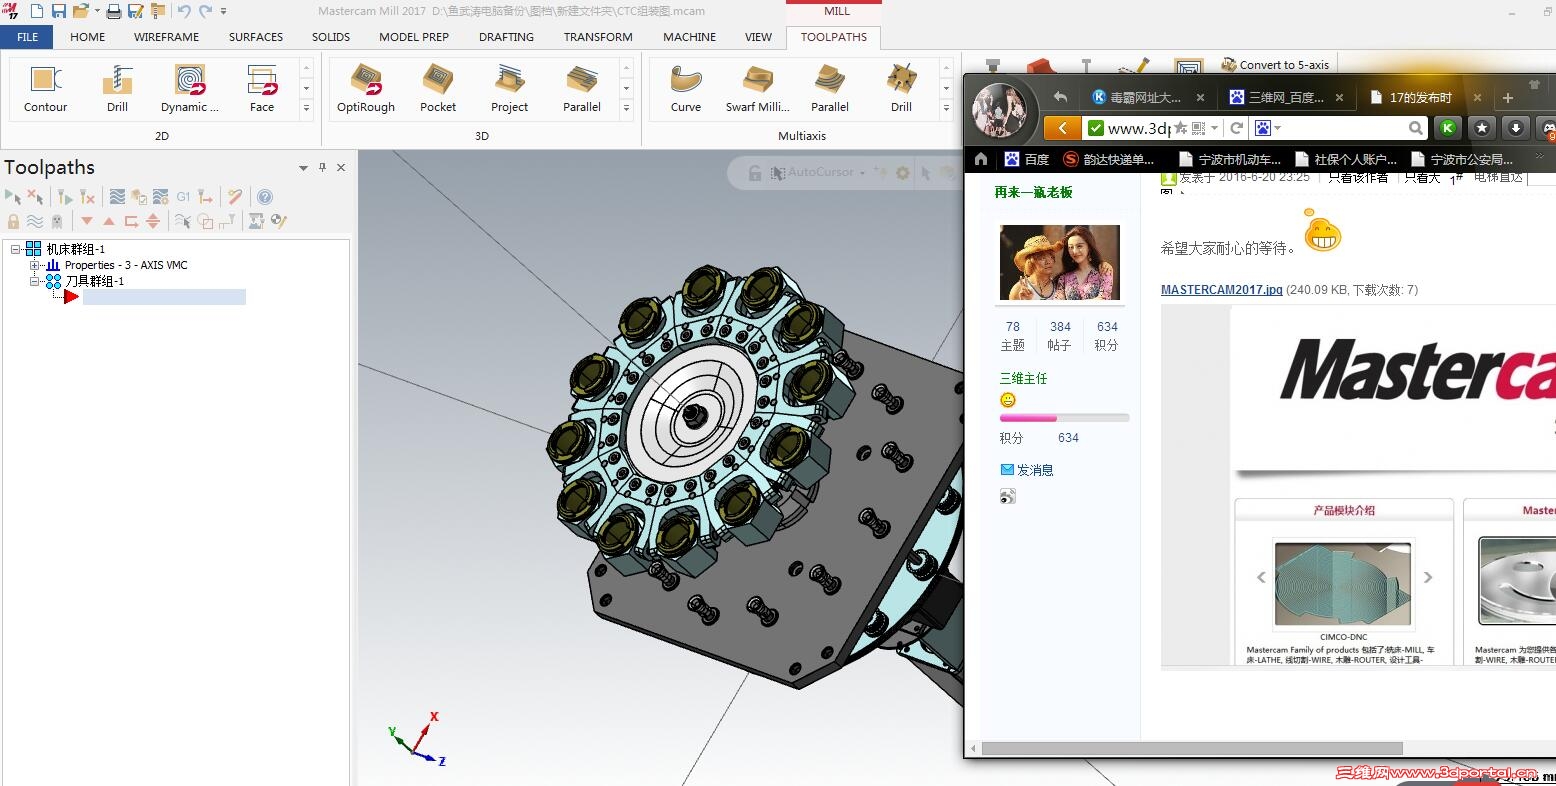Expand the Multiaxis toolpath gallery
The height and width of the screenshot is (786, 1556).
pos(947,107)
